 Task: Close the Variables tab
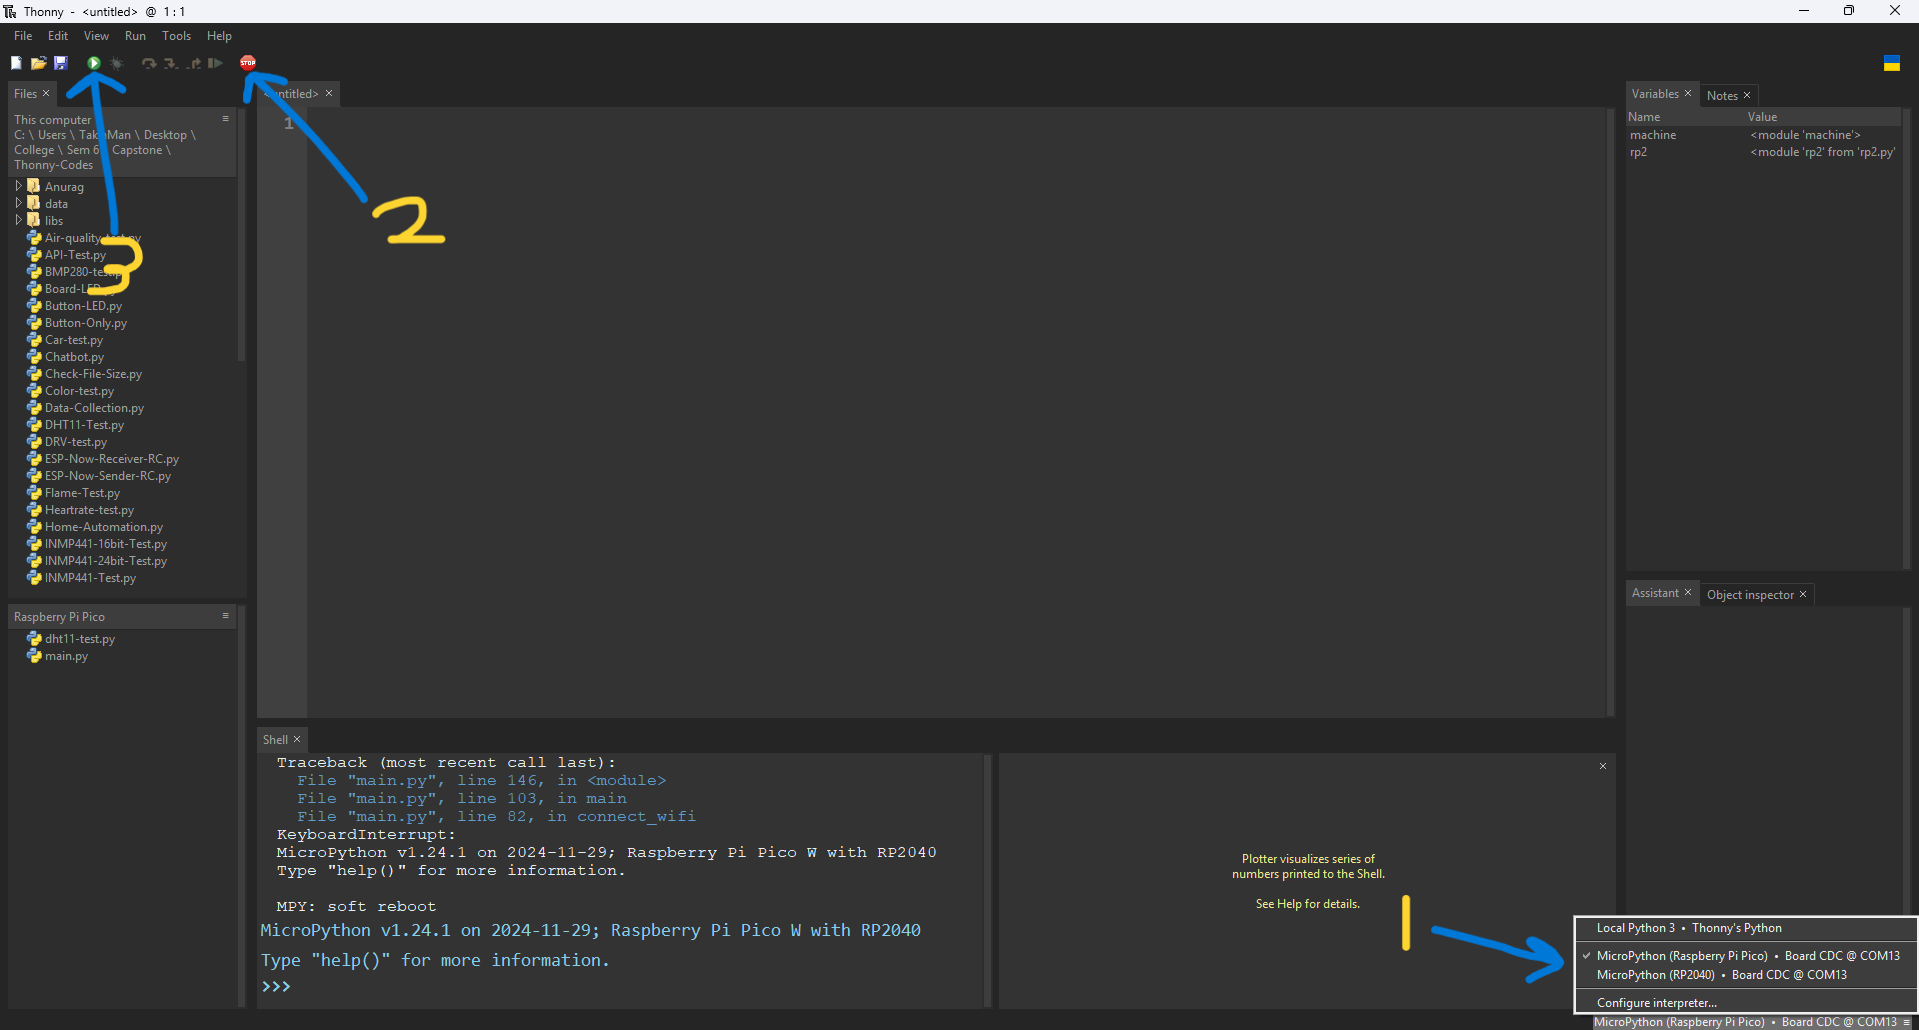[x=1688, y=93]
